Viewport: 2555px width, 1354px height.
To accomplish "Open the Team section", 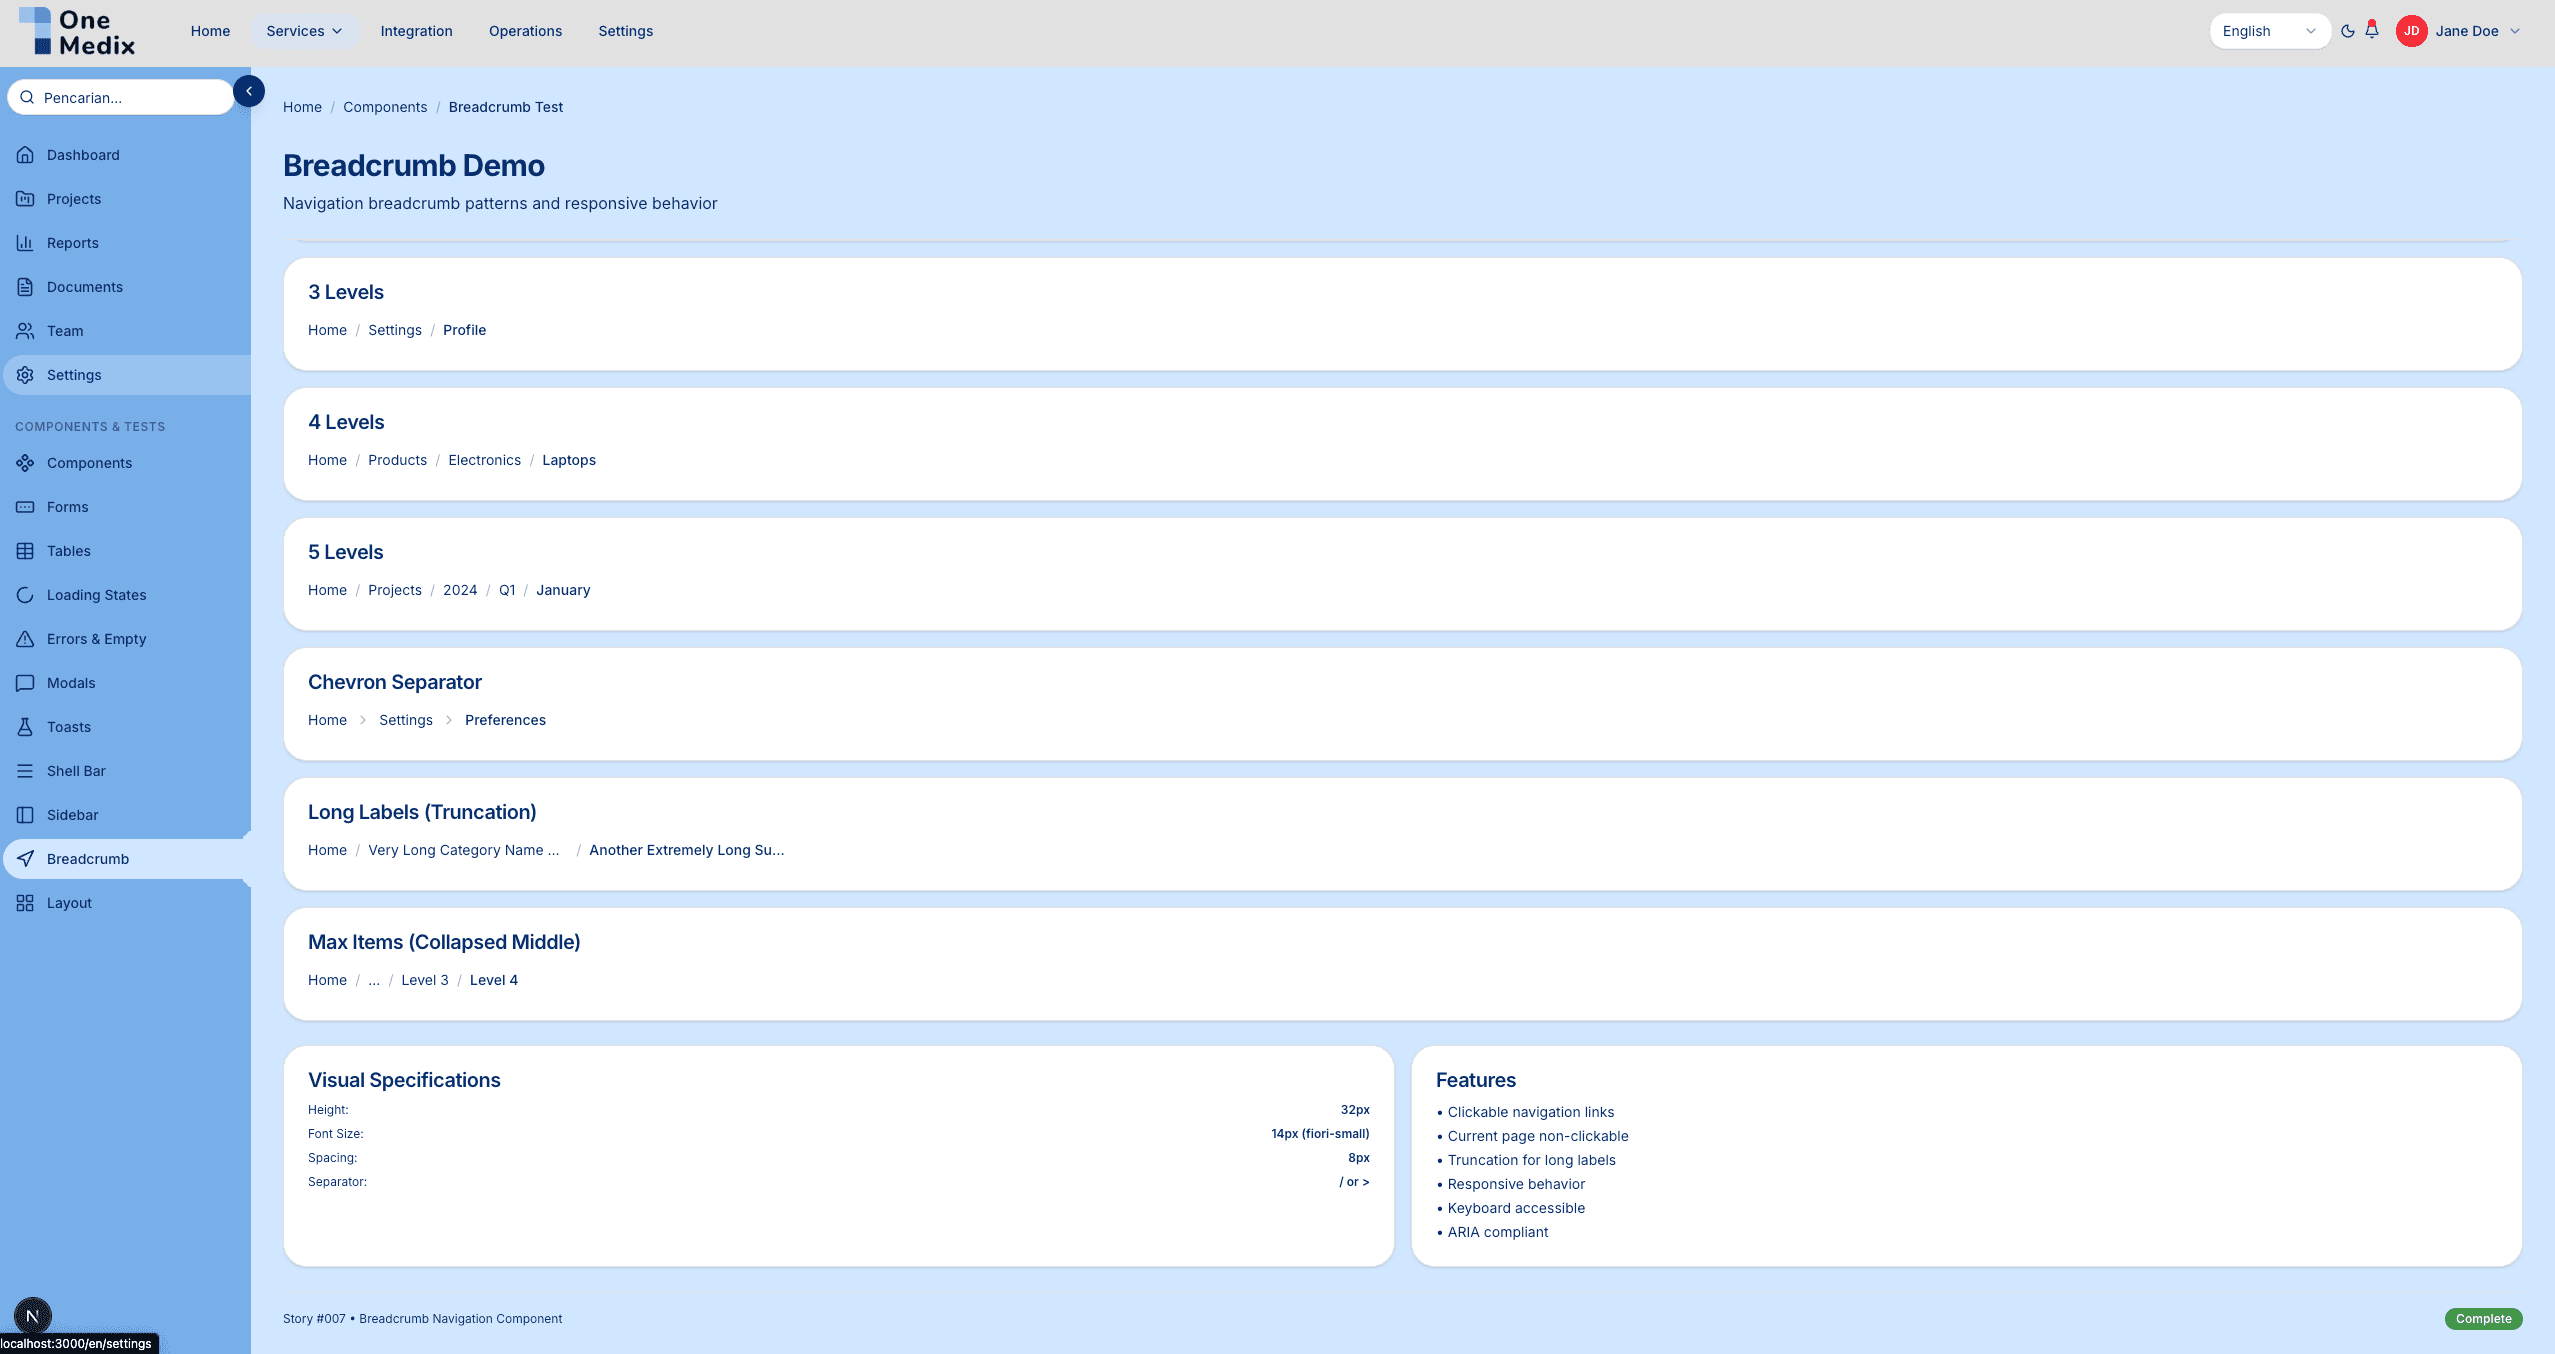I will click(64, 330).
